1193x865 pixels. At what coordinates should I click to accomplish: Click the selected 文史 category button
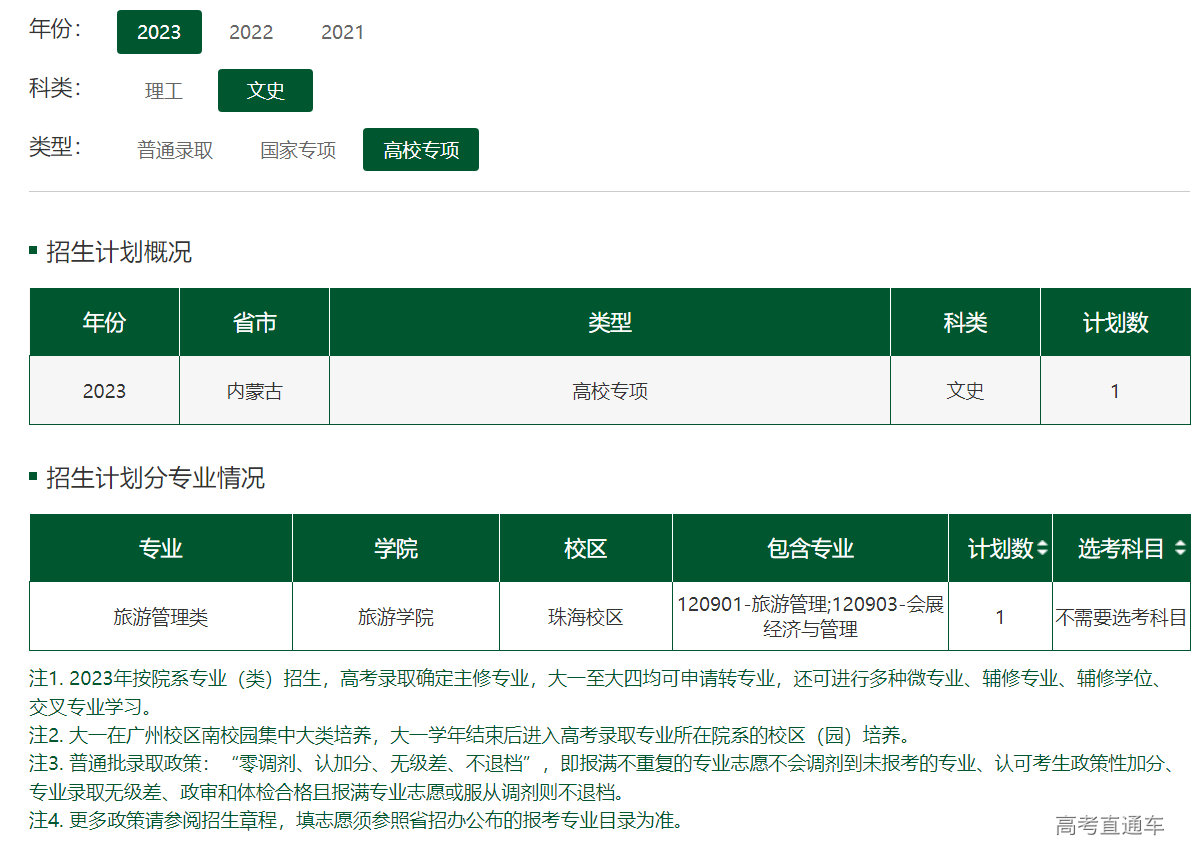(265, 90)
